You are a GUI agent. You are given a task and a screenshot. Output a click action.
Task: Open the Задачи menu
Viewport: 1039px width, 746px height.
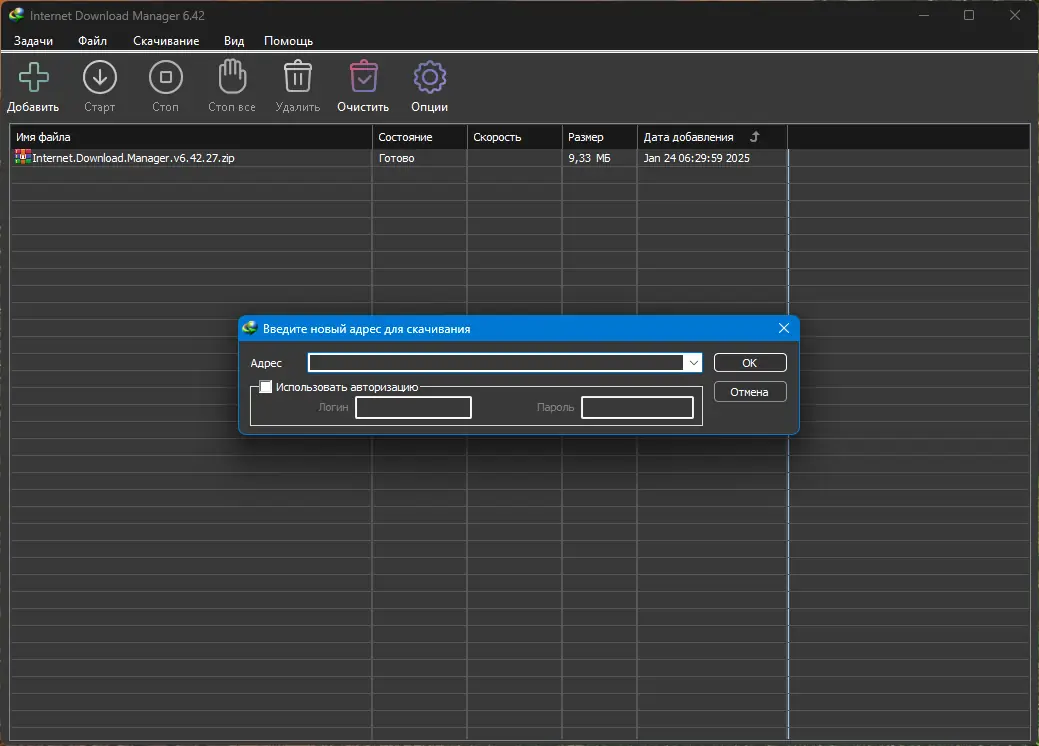coord(33,40)
